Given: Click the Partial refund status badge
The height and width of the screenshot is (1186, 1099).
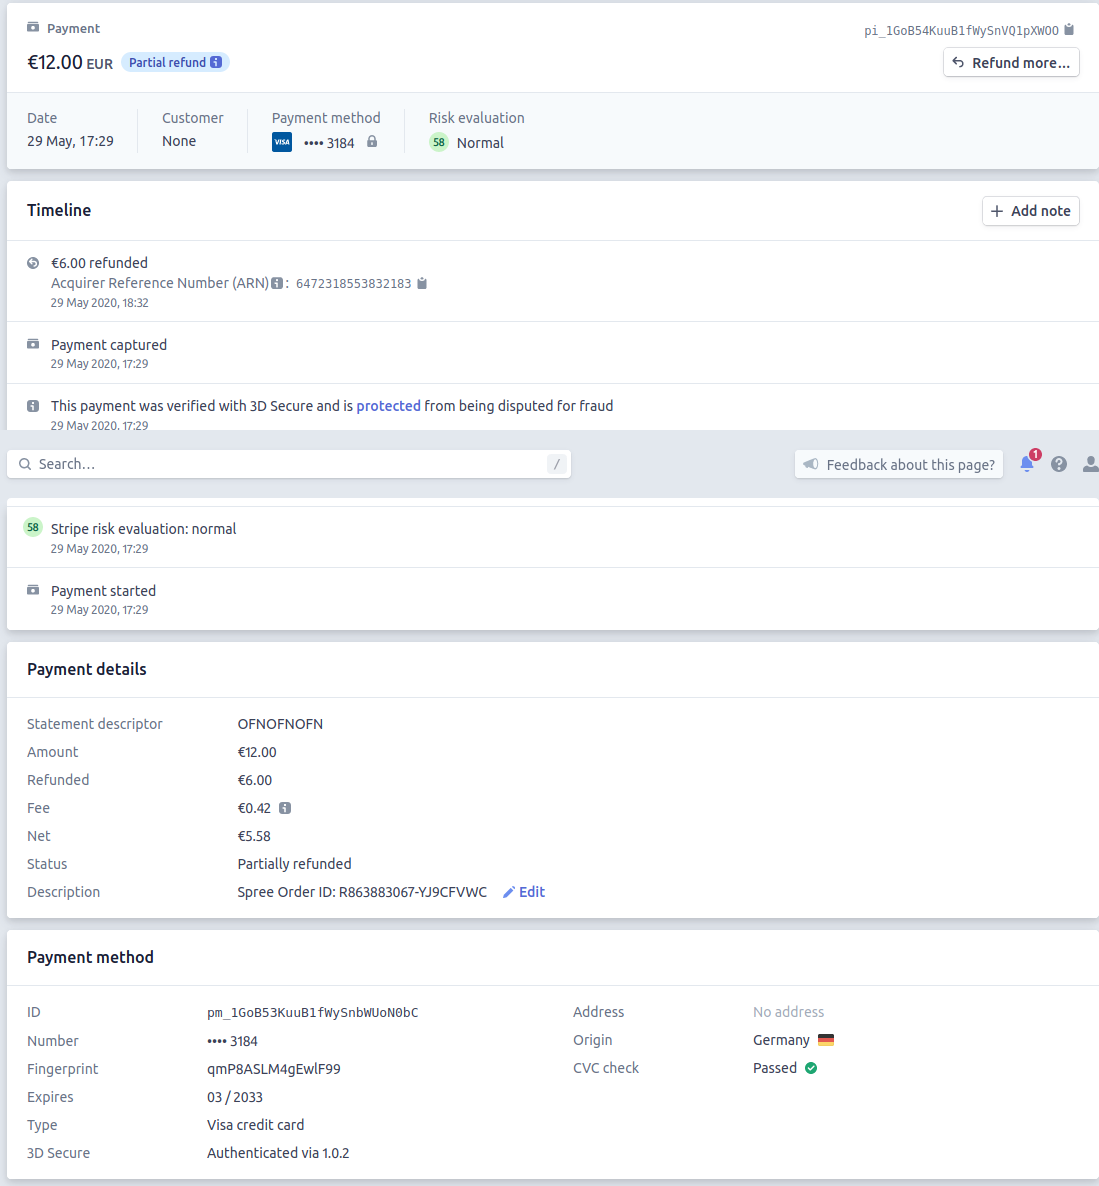Looking at the screenshot, I should tap(175, 62).
